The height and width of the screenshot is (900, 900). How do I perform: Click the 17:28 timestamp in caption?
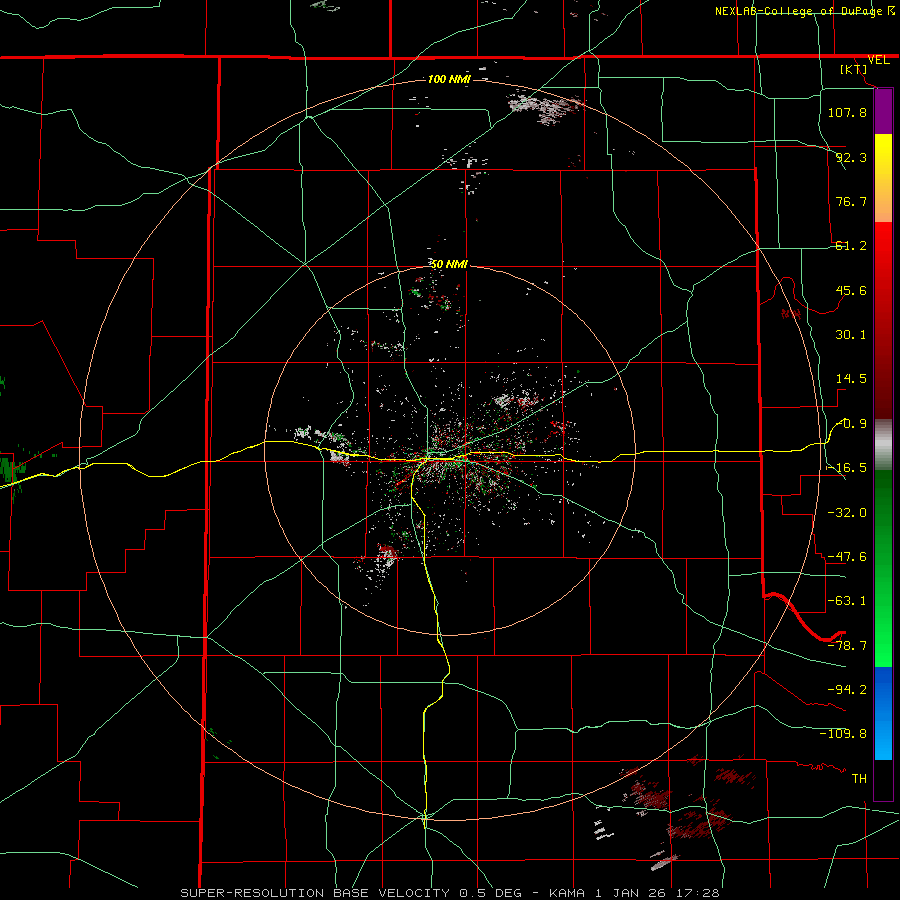tap(697, 893)
